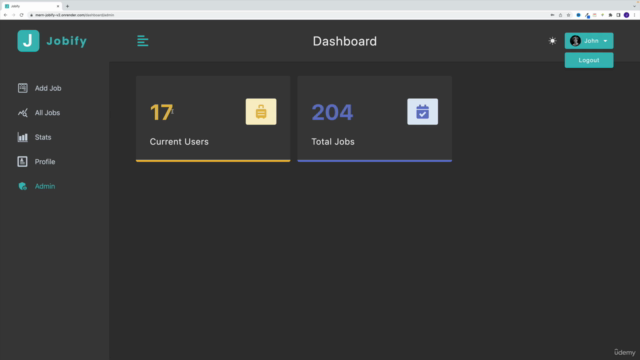
Task: Click the calendar check icon on Total Jobs
Action: pos(422,111)
